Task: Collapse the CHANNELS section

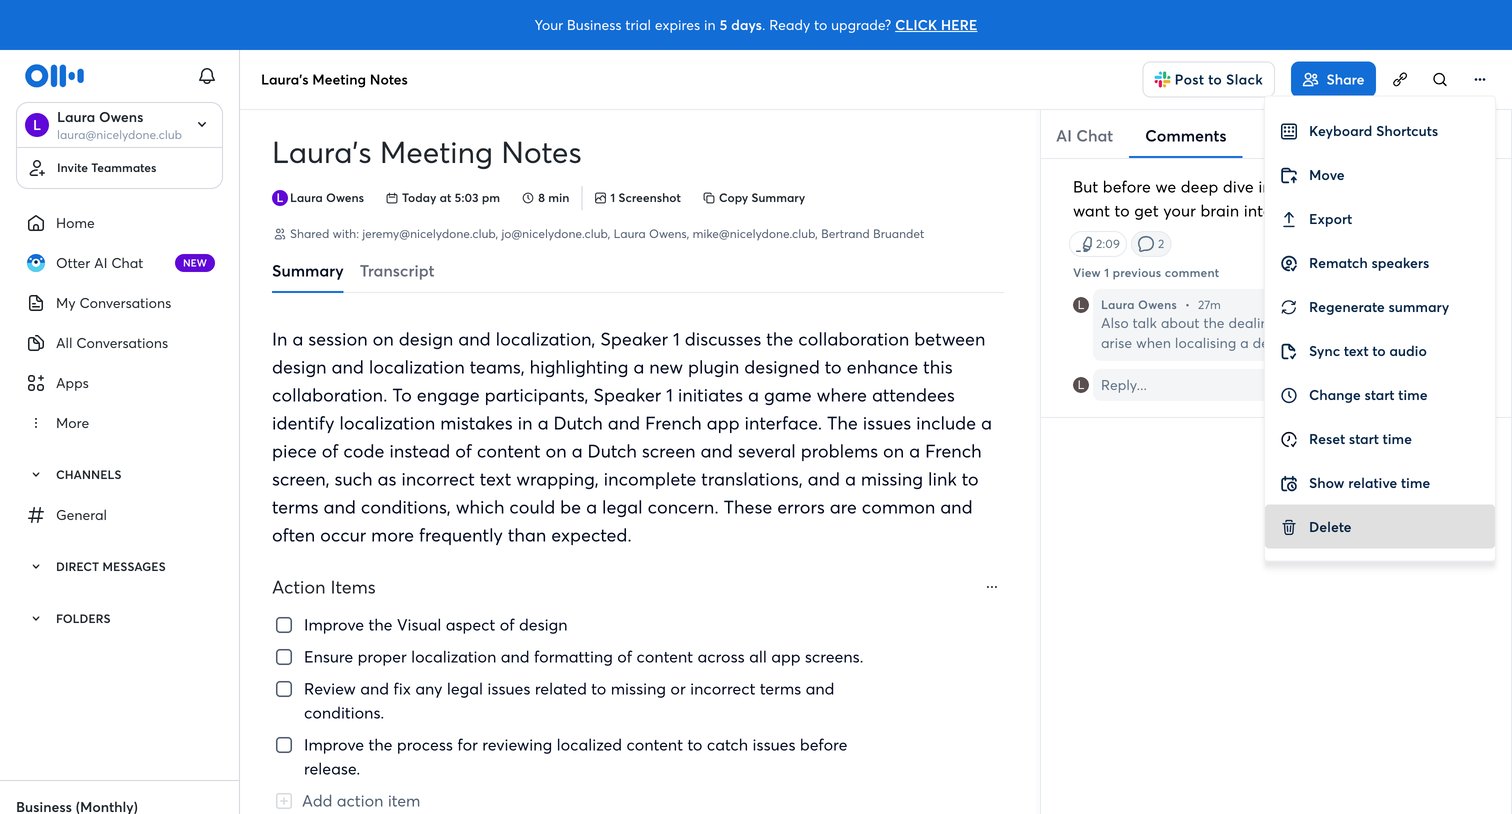Action: (36, 475)
